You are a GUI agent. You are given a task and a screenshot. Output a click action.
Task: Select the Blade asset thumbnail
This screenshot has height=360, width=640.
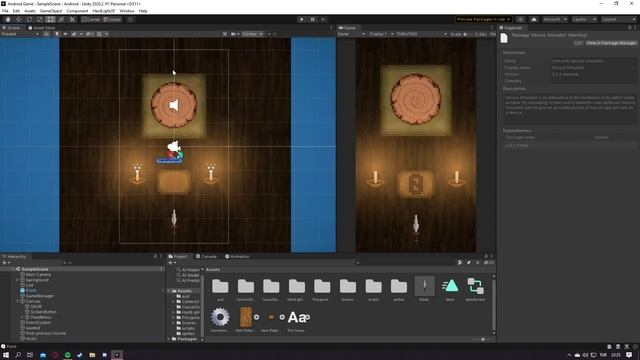[424, 286]
